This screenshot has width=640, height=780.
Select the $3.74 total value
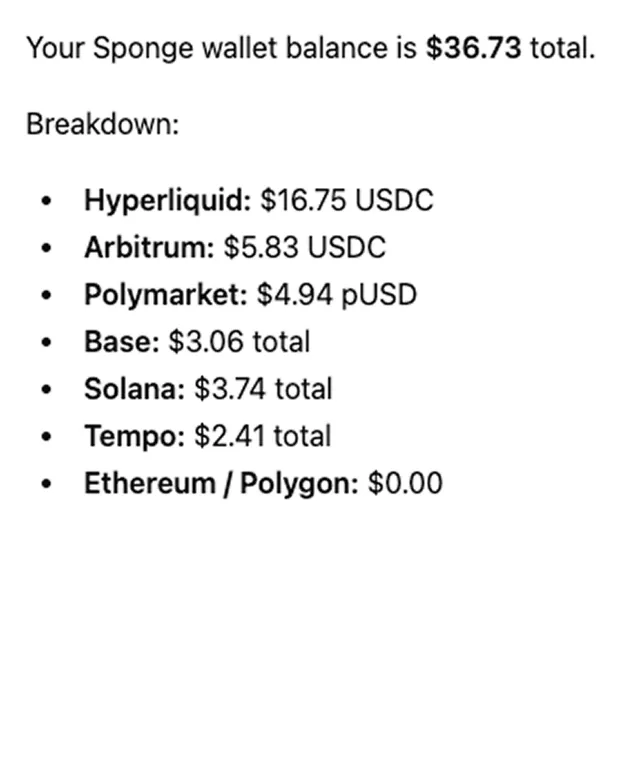coord(263,389)
